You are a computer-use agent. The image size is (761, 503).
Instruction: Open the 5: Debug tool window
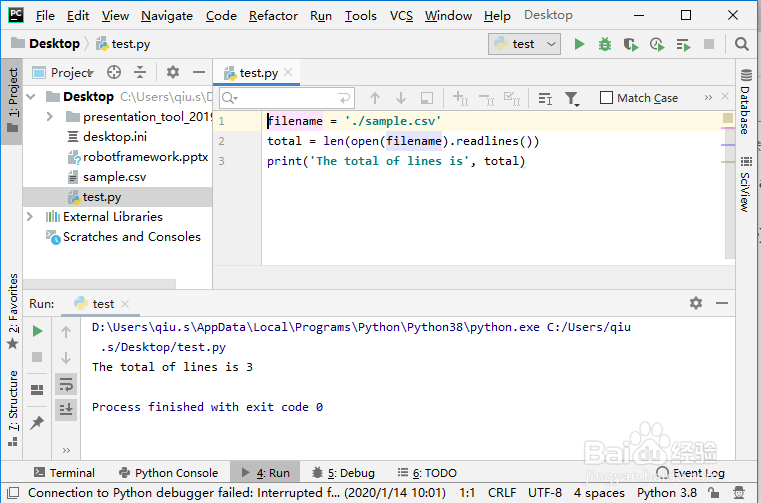pos(343,473)
